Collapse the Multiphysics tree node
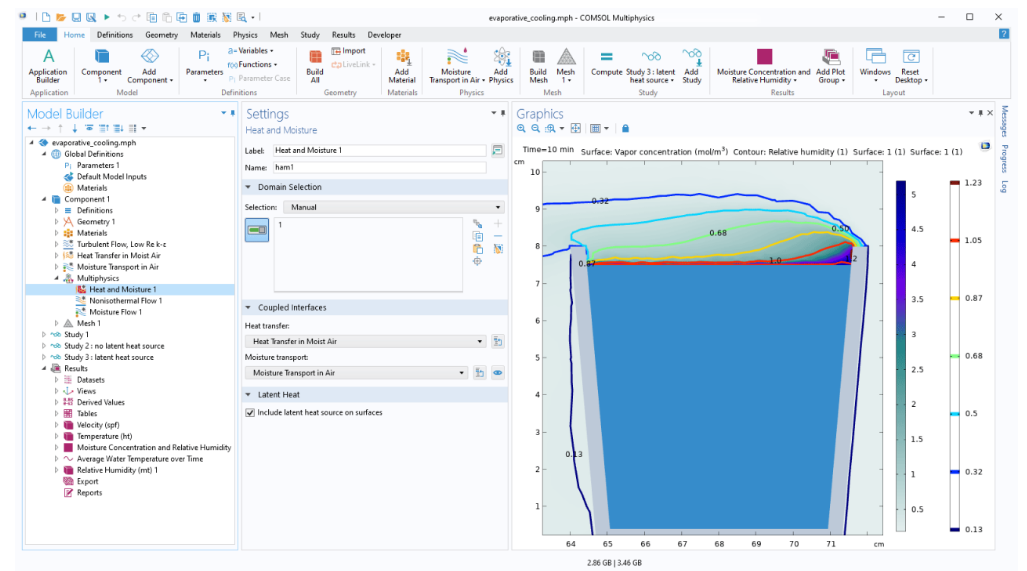The height and width of the screenshot is (571, 1027). (56, 278)
